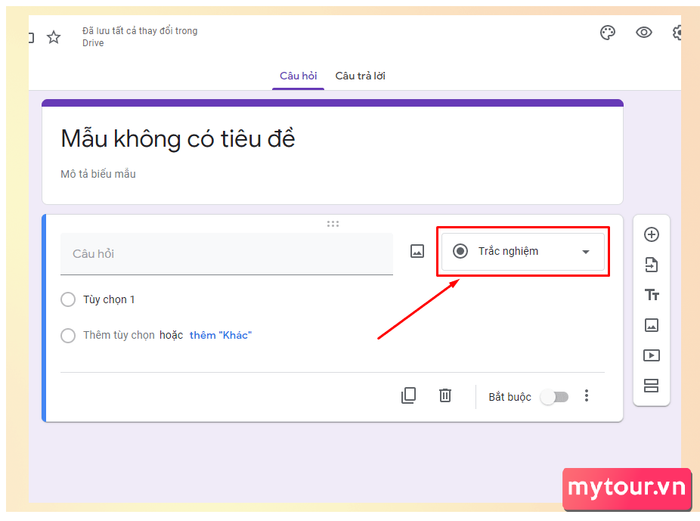Add a video from the sidebar
The width and height of the screenshot is (700, 521).
[651, 355]
